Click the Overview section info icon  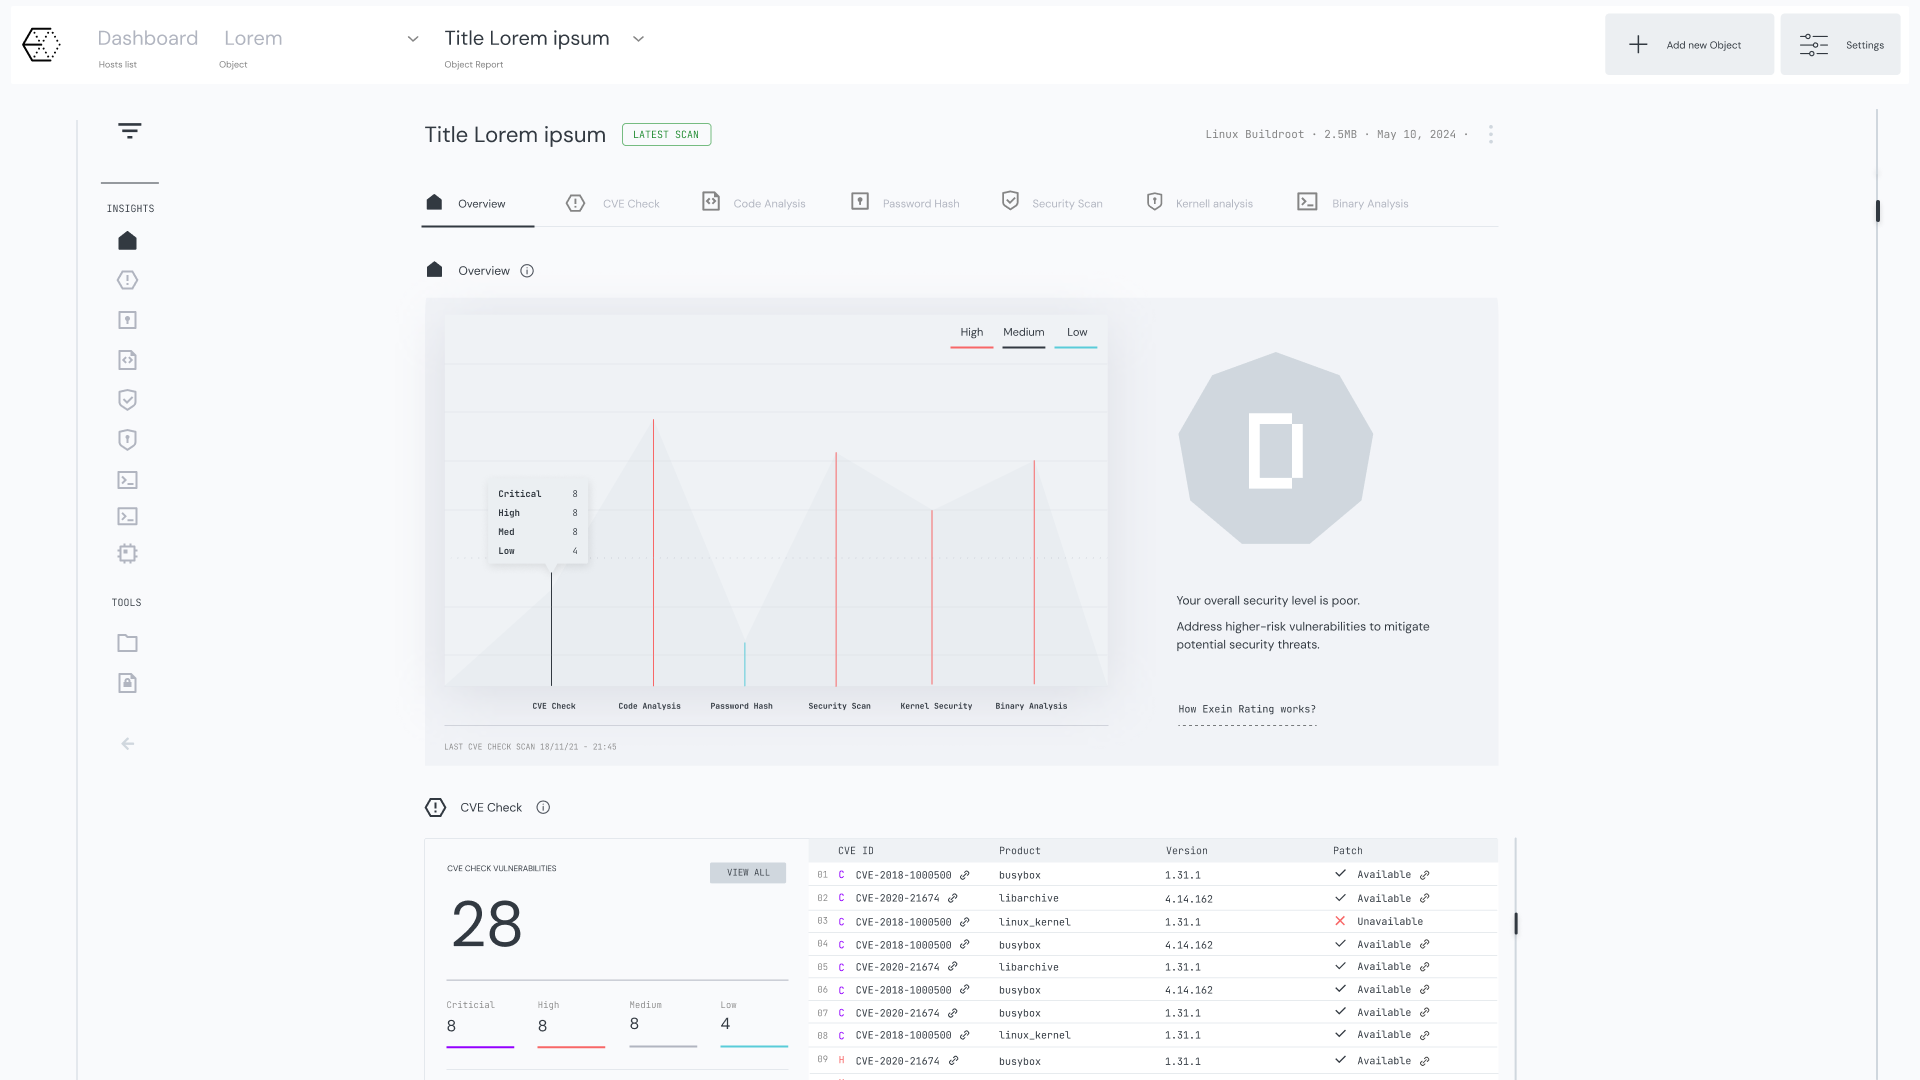click(x=527, y=271)
